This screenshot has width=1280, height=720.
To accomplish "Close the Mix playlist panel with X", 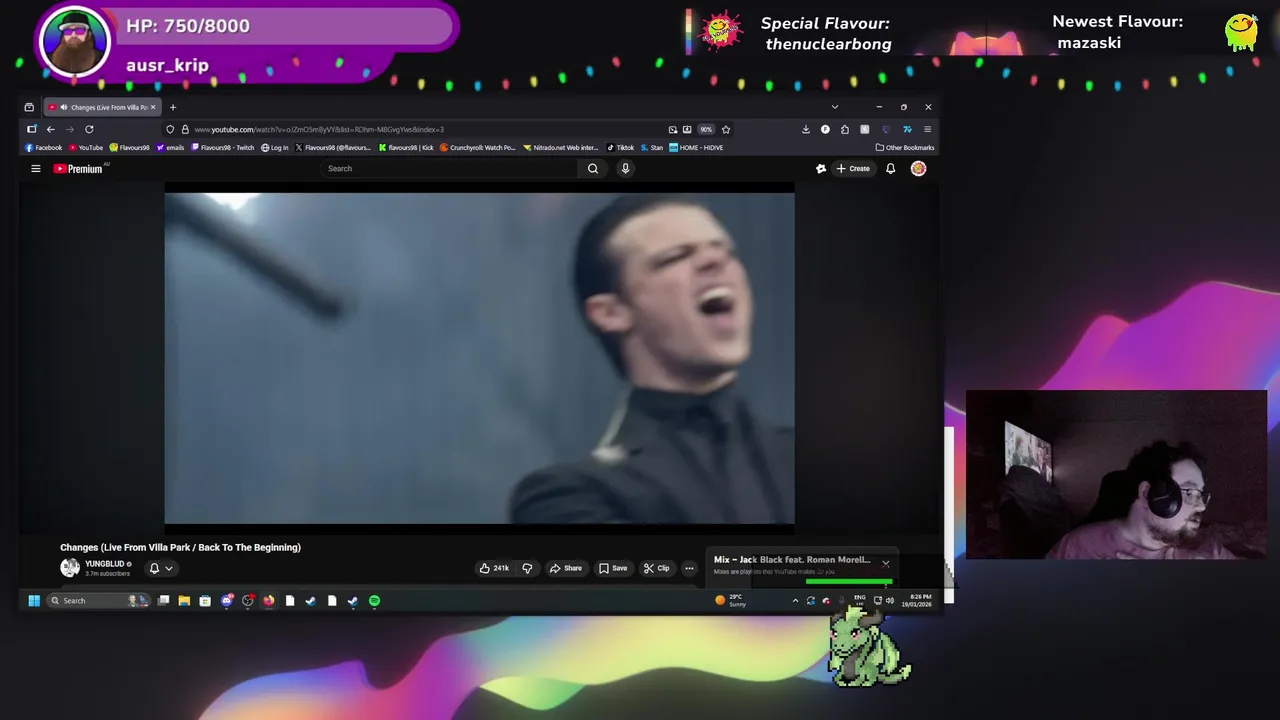I will coord(885,564).
